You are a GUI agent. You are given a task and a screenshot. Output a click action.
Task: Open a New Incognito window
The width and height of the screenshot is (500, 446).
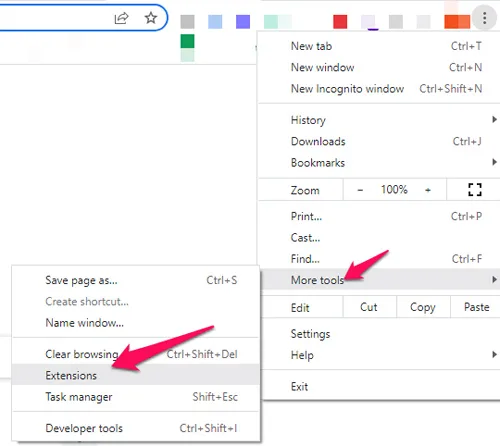tap(379, 89)
